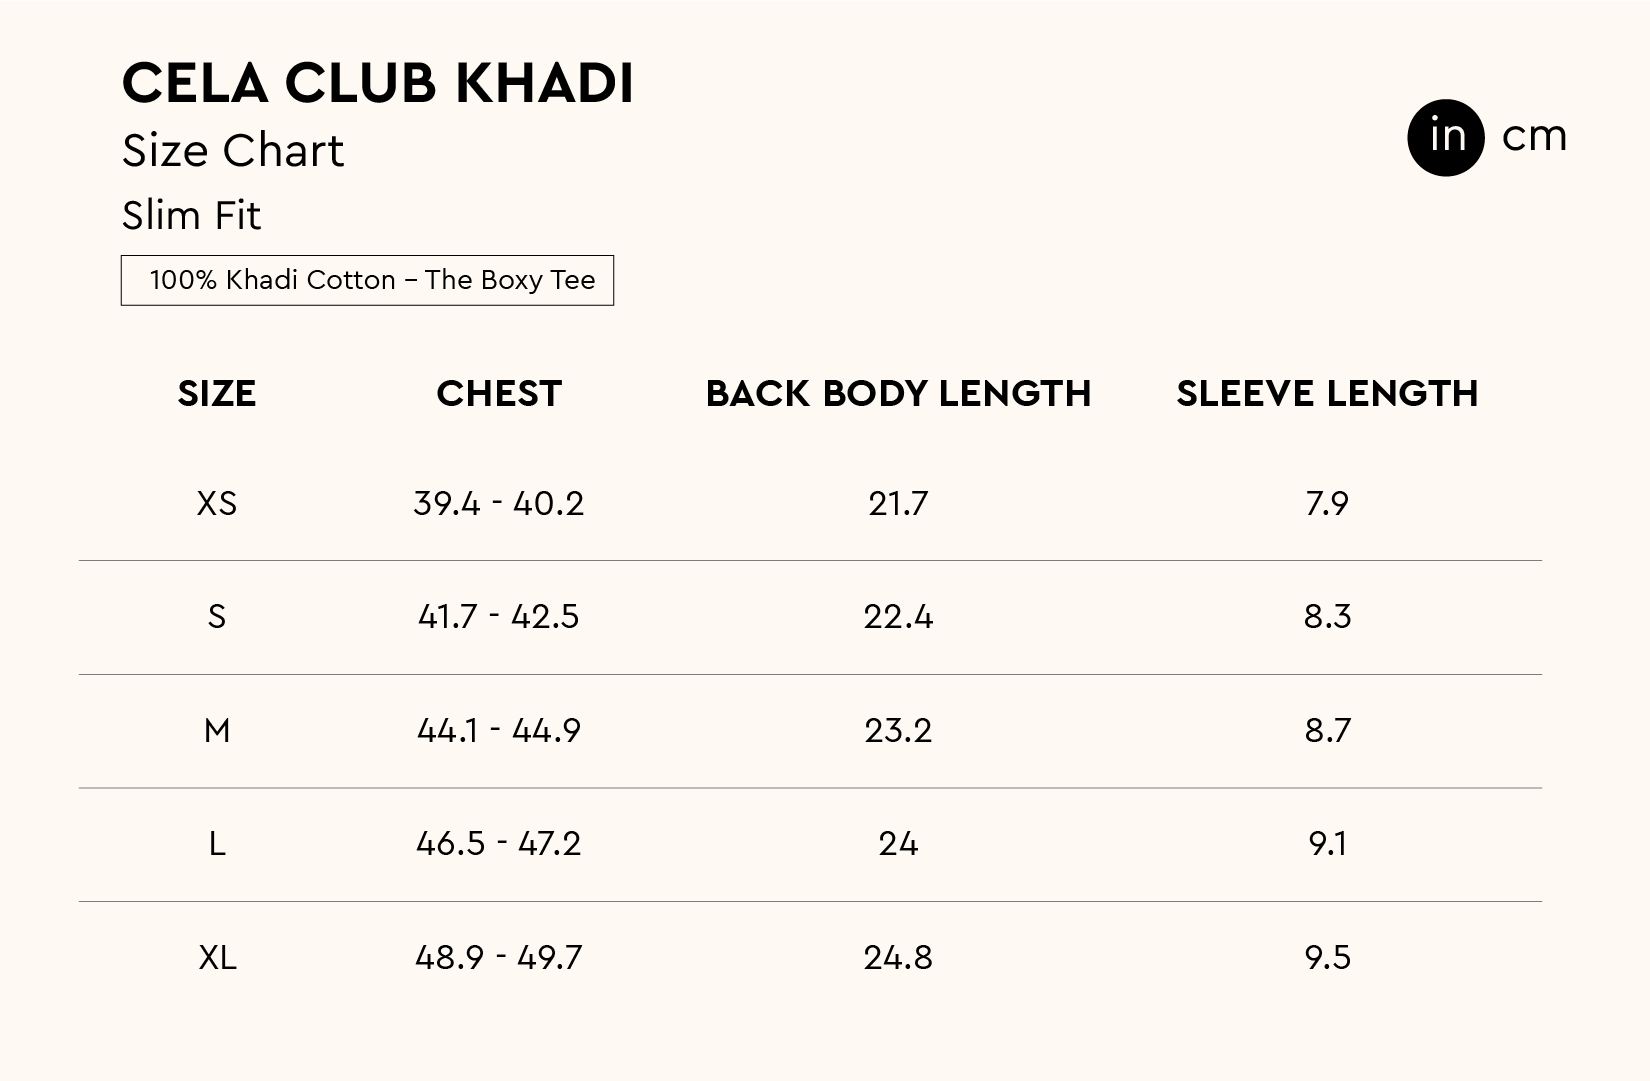Select the M size row label
The width and height of the screenshot is (1650, 1081).
(x=217, y=731)
